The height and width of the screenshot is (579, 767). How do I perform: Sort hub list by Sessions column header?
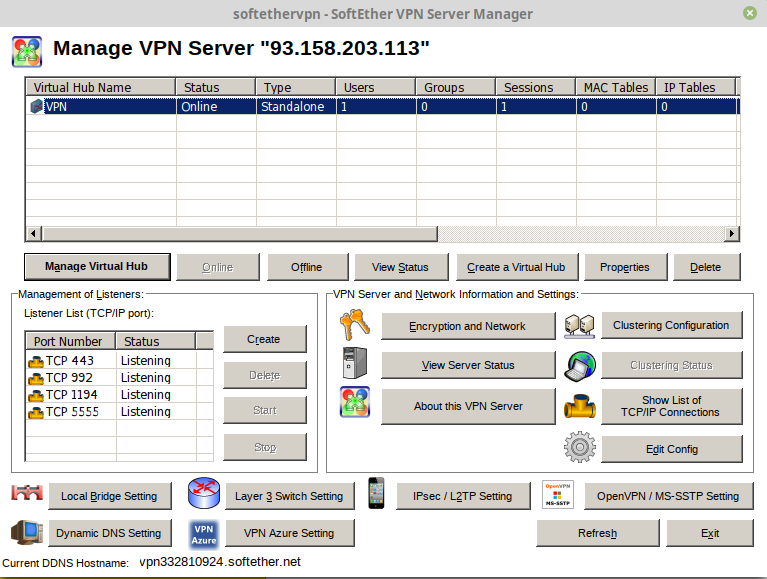(536, 88)
